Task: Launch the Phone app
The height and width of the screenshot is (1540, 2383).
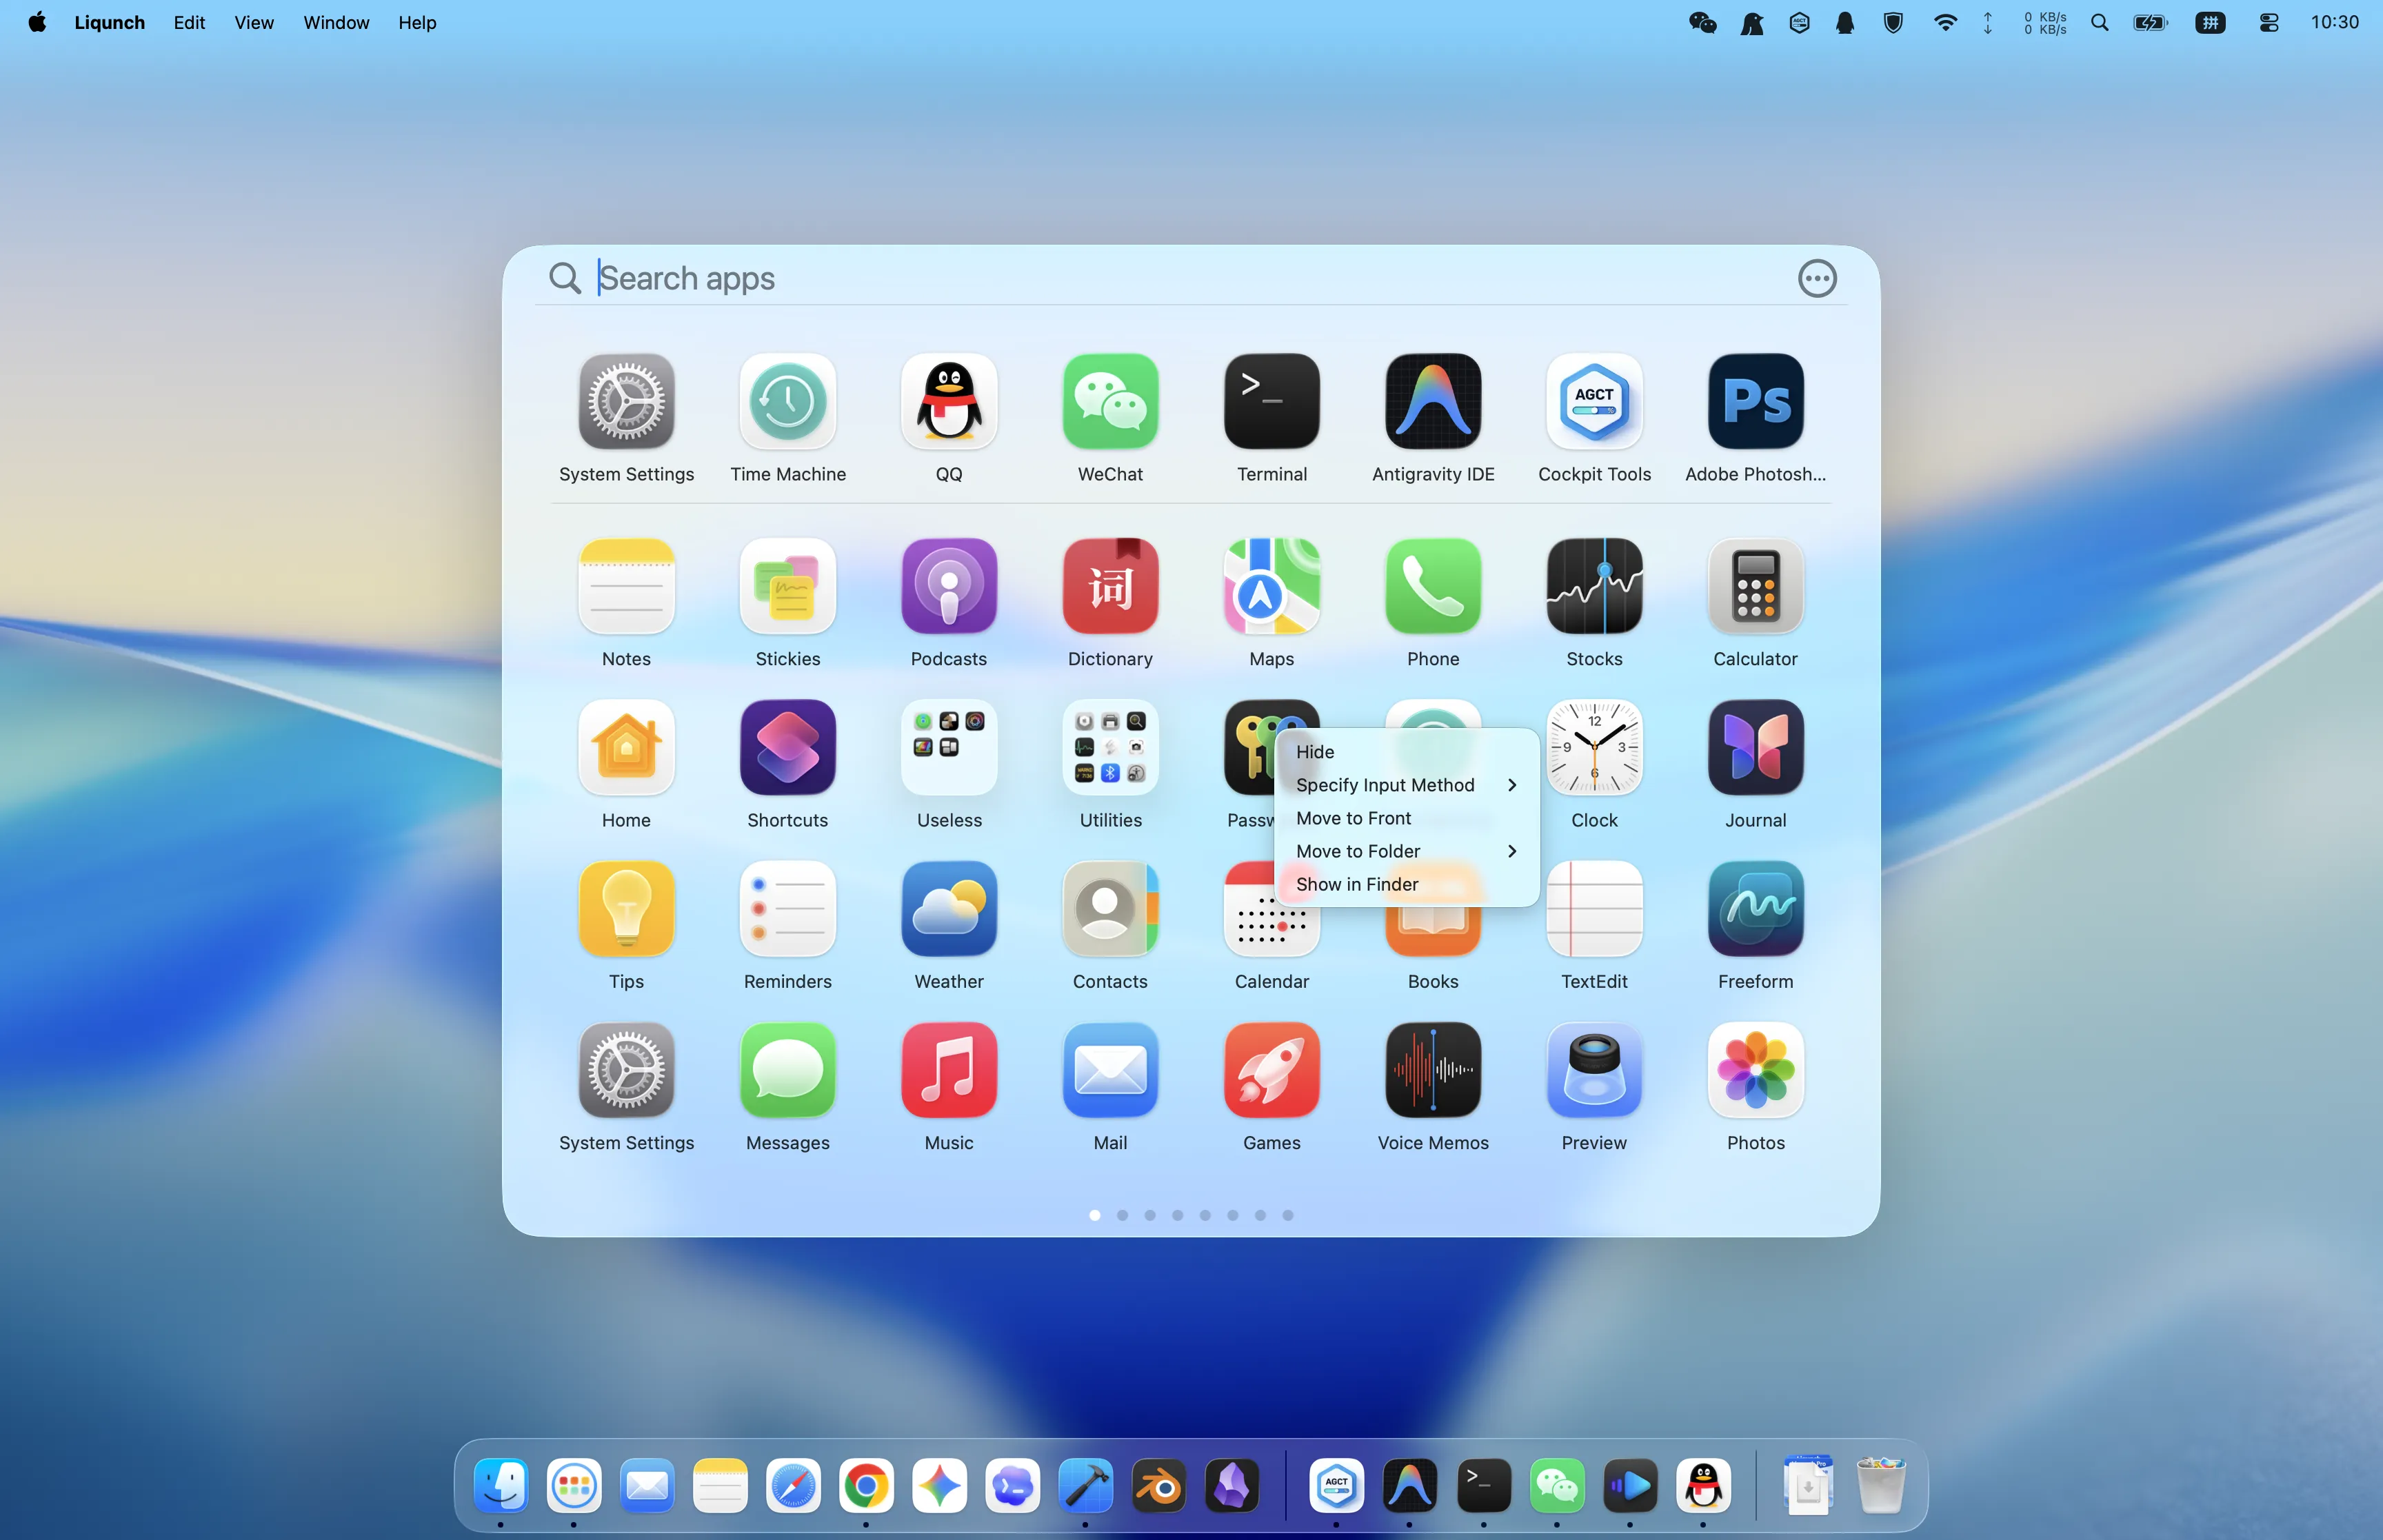Action: coord(1433,586)
